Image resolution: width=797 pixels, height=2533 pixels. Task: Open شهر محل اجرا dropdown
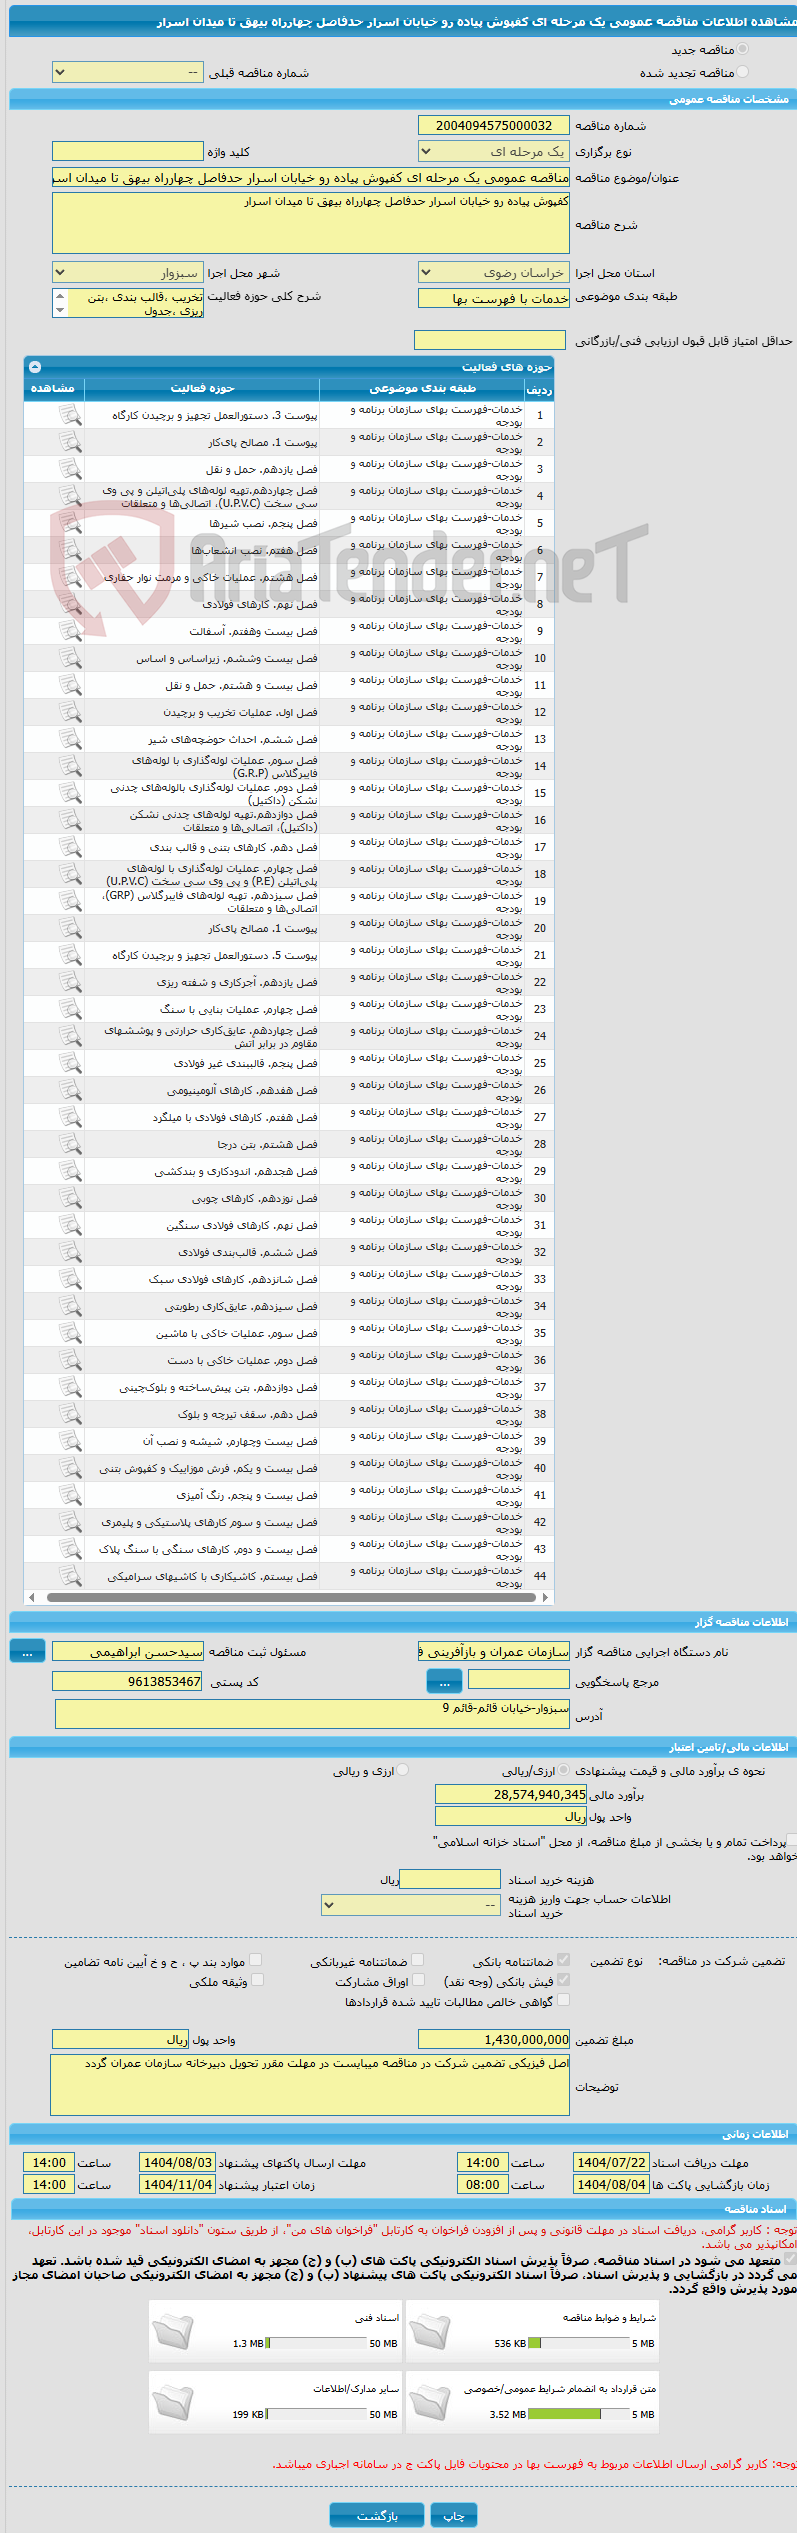(x=128, y=272)
